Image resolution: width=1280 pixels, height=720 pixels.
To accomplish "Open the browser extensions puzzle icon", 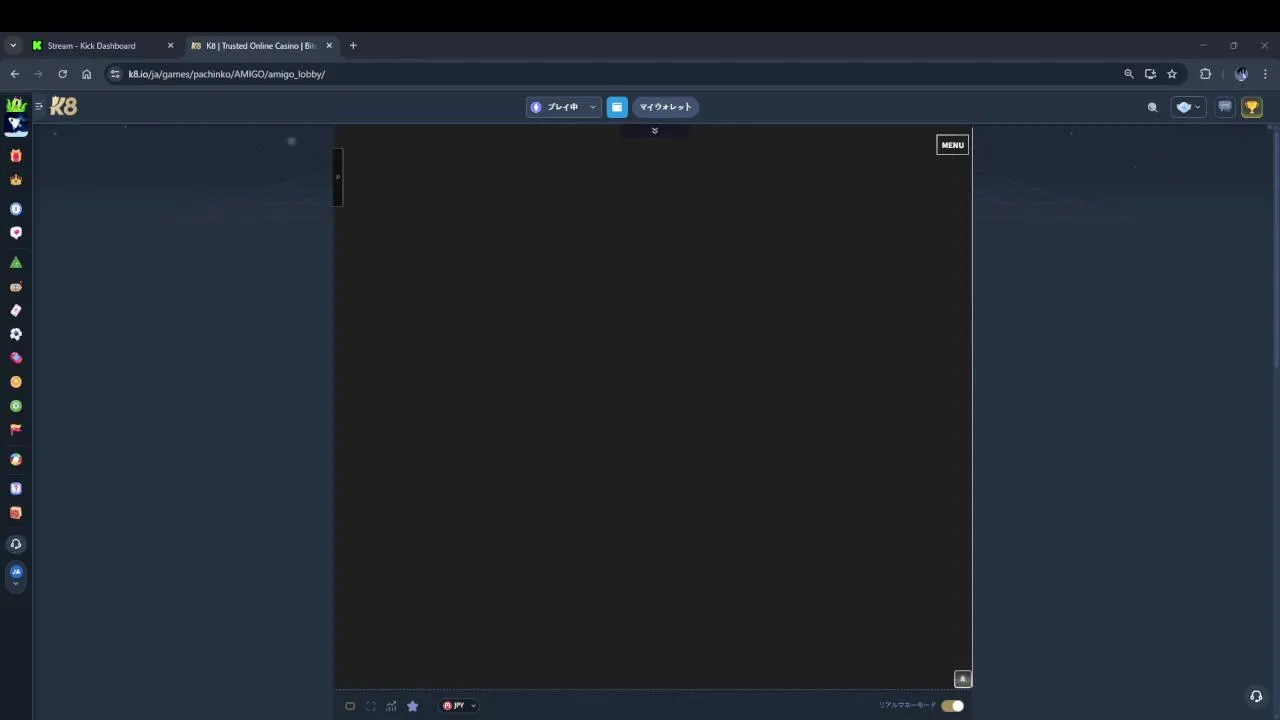I will coord(1205,74).
